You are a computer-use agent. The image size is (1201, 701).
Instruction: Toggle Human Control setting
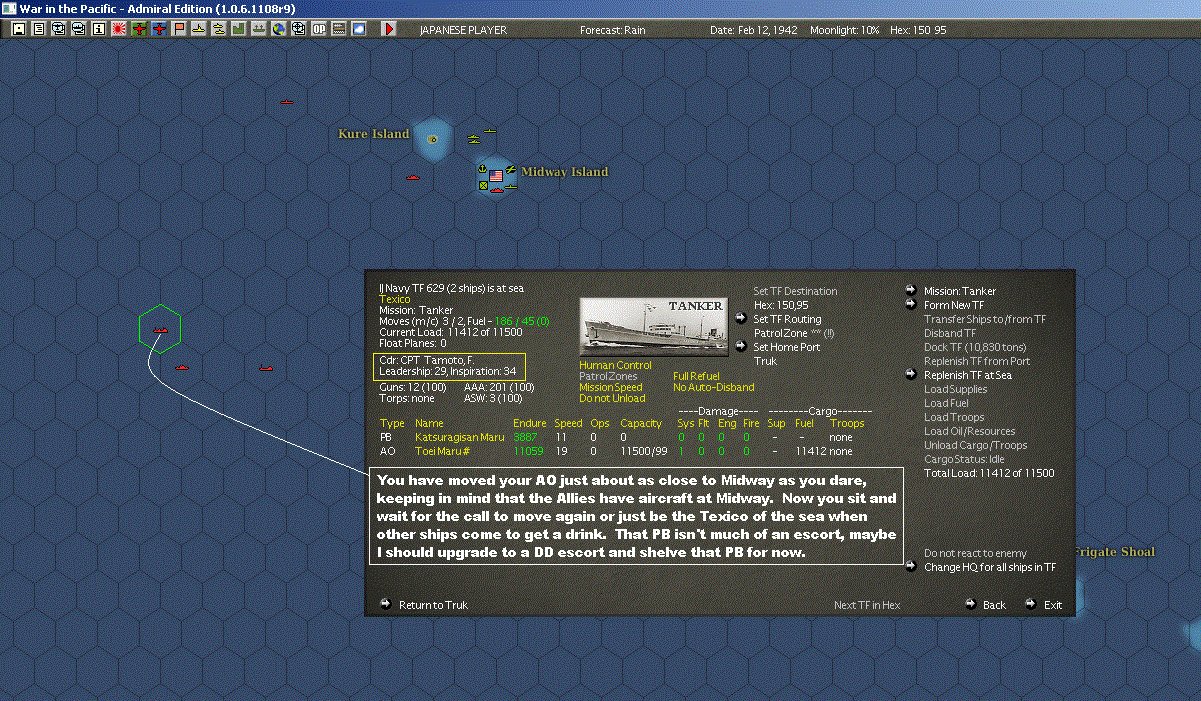615,366
